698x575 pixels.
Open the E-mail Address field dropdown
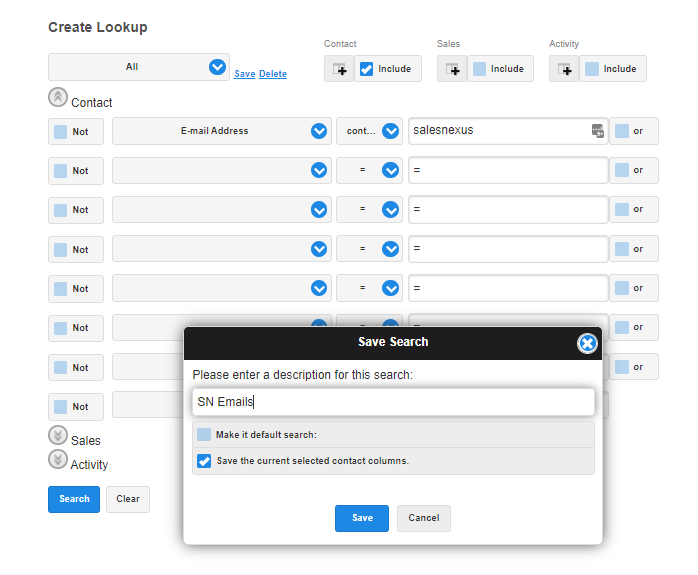click(x=319, y=131)
